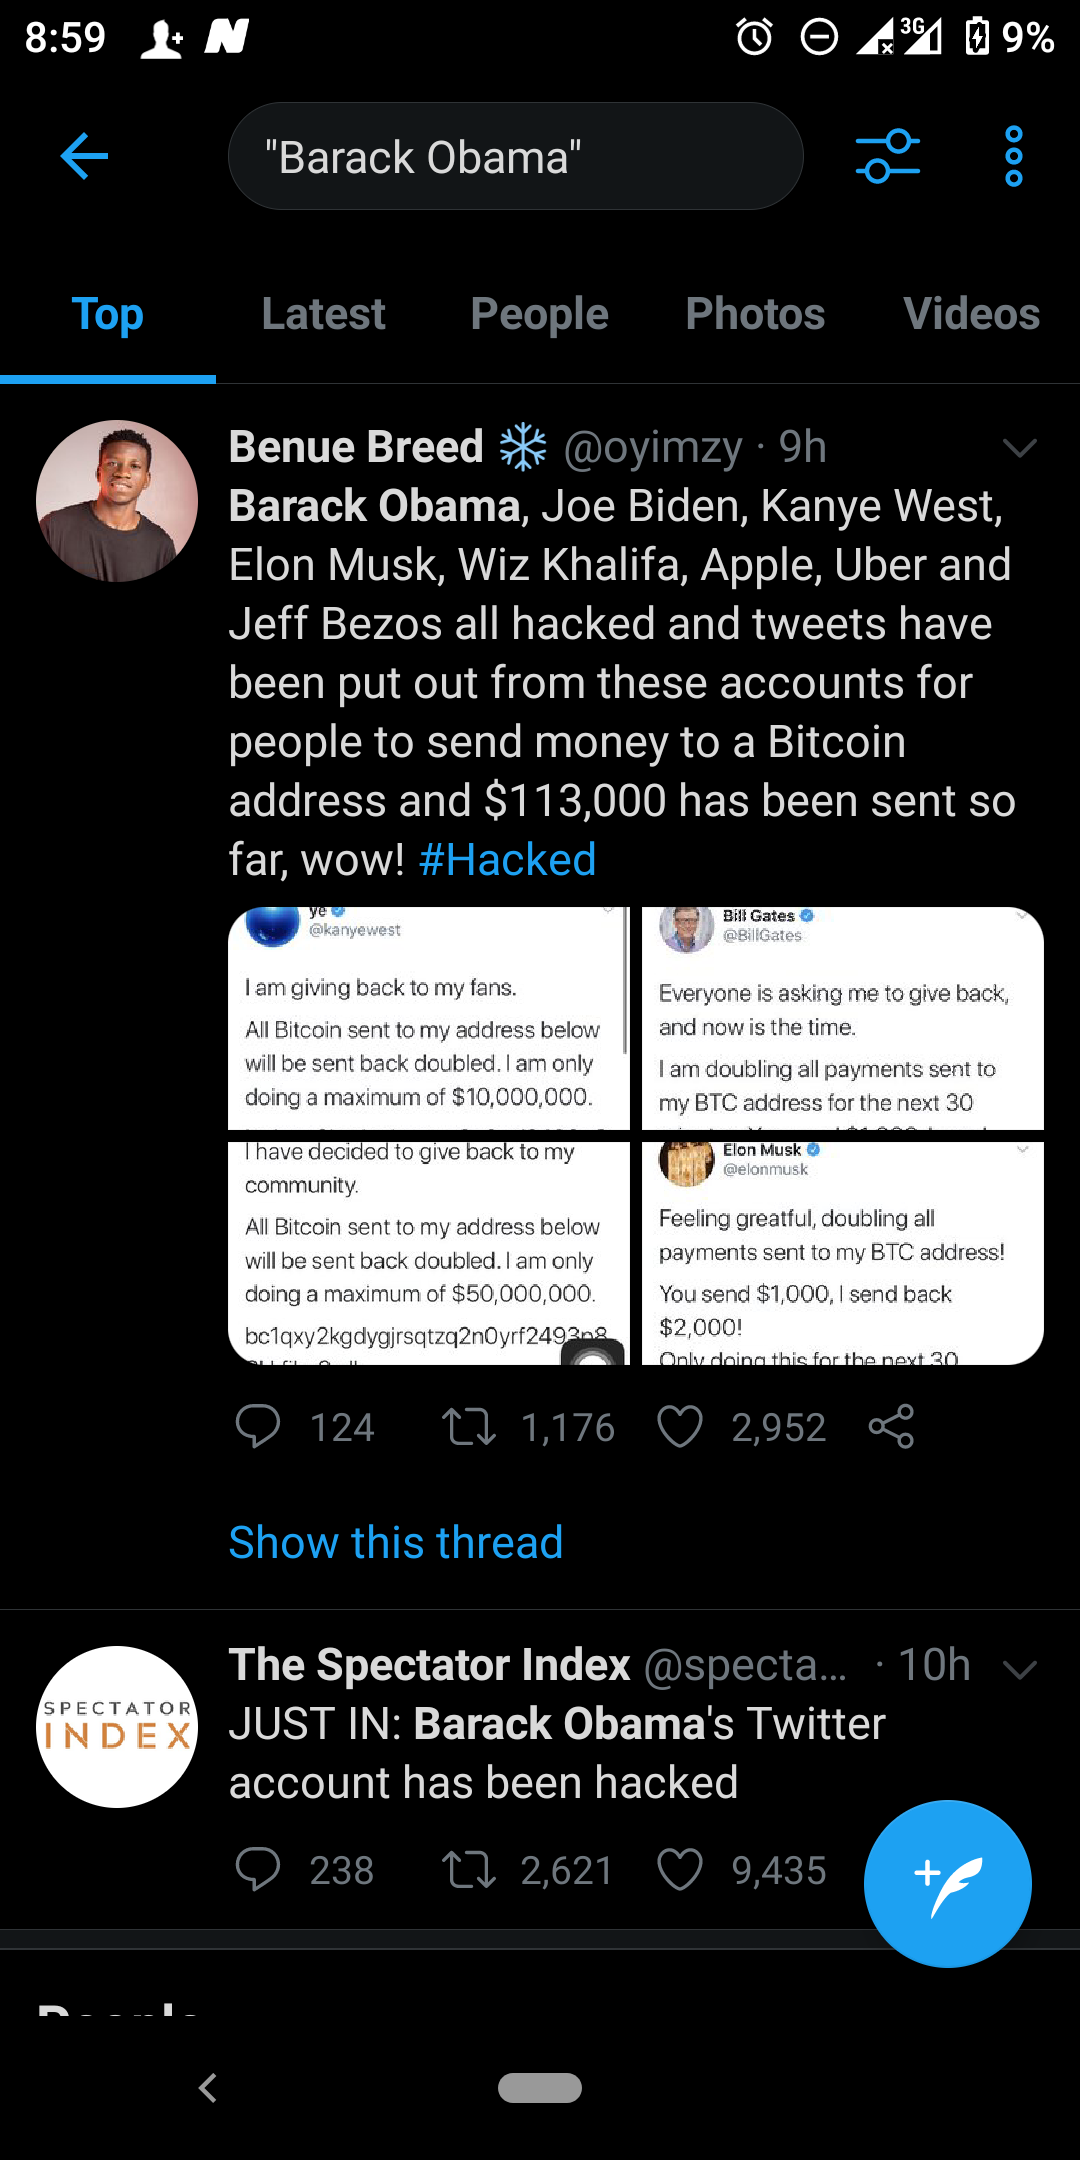Share the Benue Breed tweet
Viewport: 1080px width, 2160px height.
pos(891,1427)
